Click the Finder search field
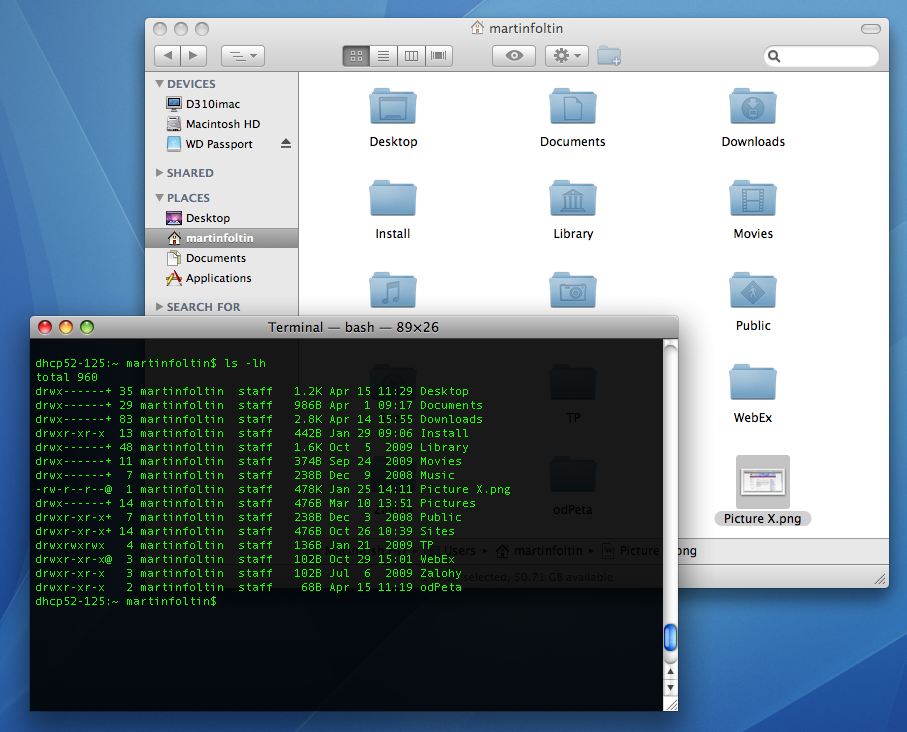Viewport: 907px width, 732px height. pos(821,56)
